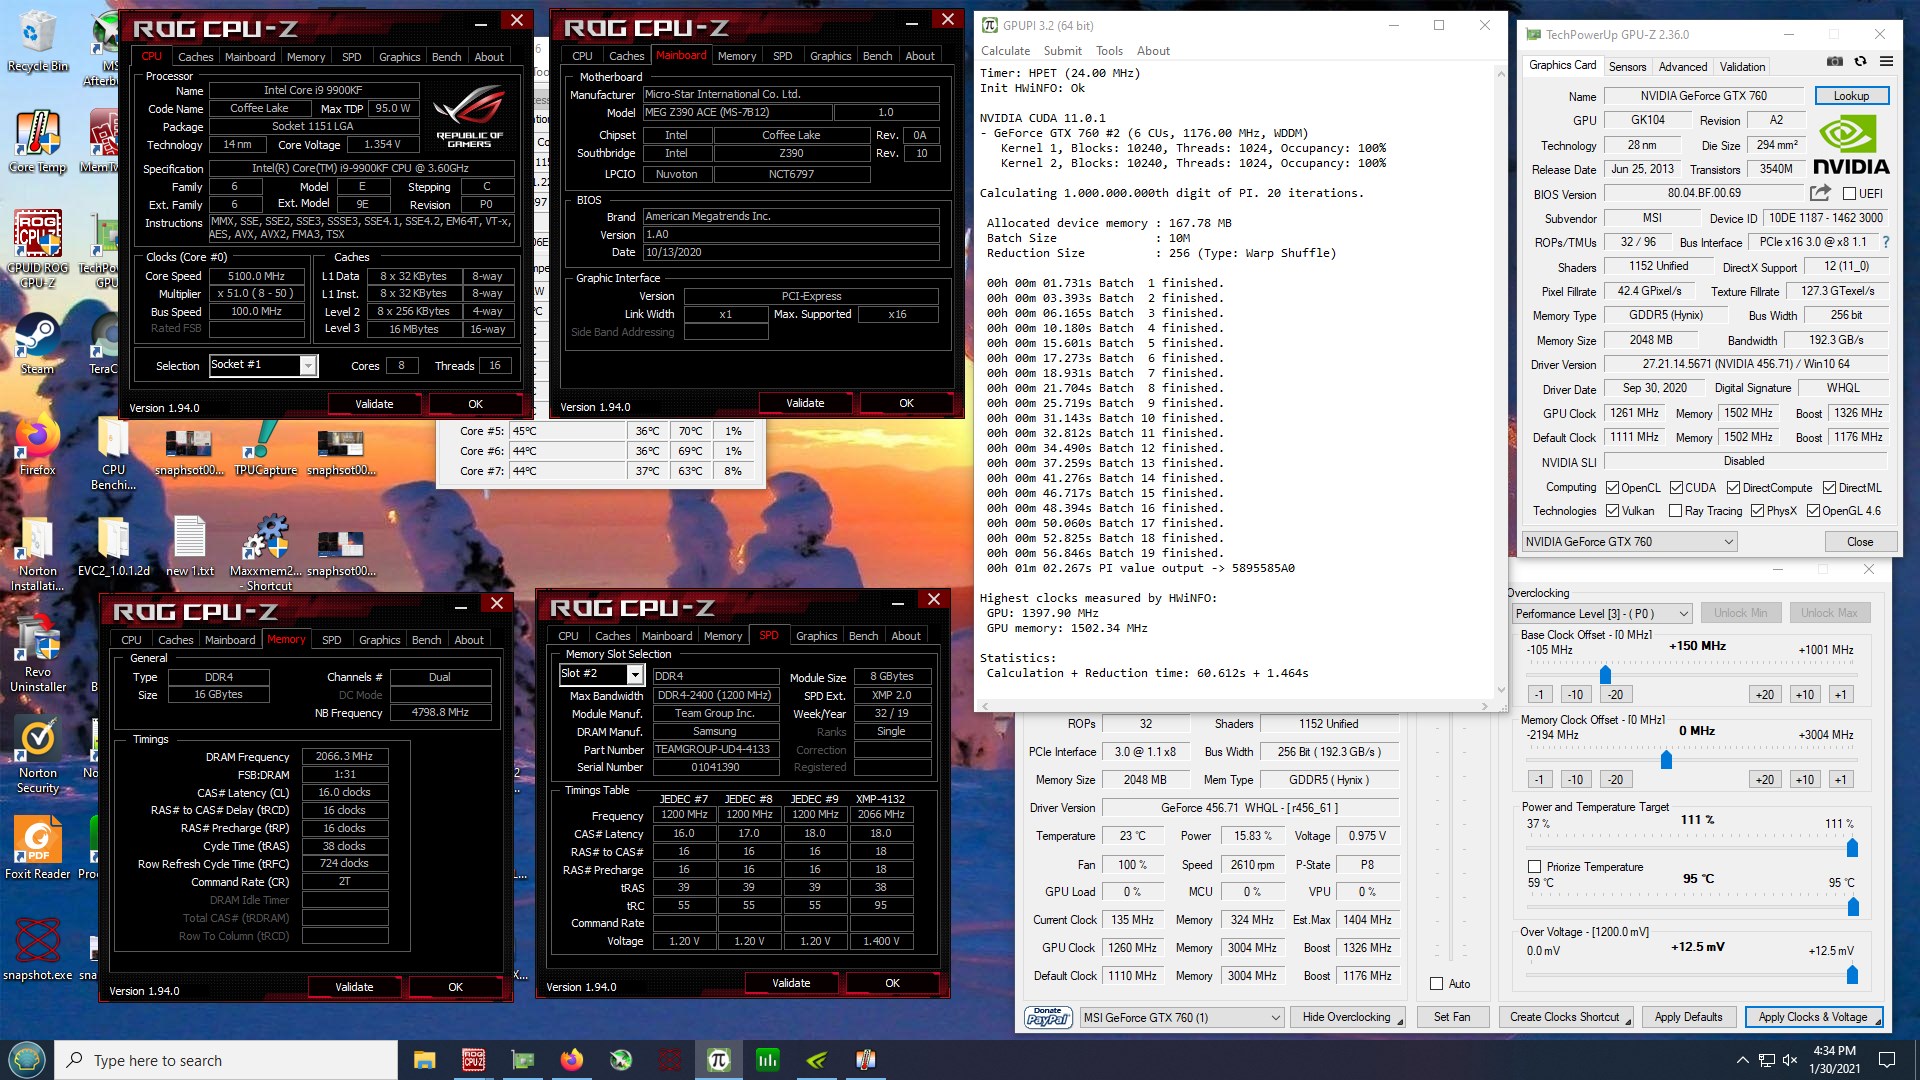Screen dimensions: 1920x1080
Task: Switch to the Advanced tab in GPU-Z
Action: (x=1682, y=67)
